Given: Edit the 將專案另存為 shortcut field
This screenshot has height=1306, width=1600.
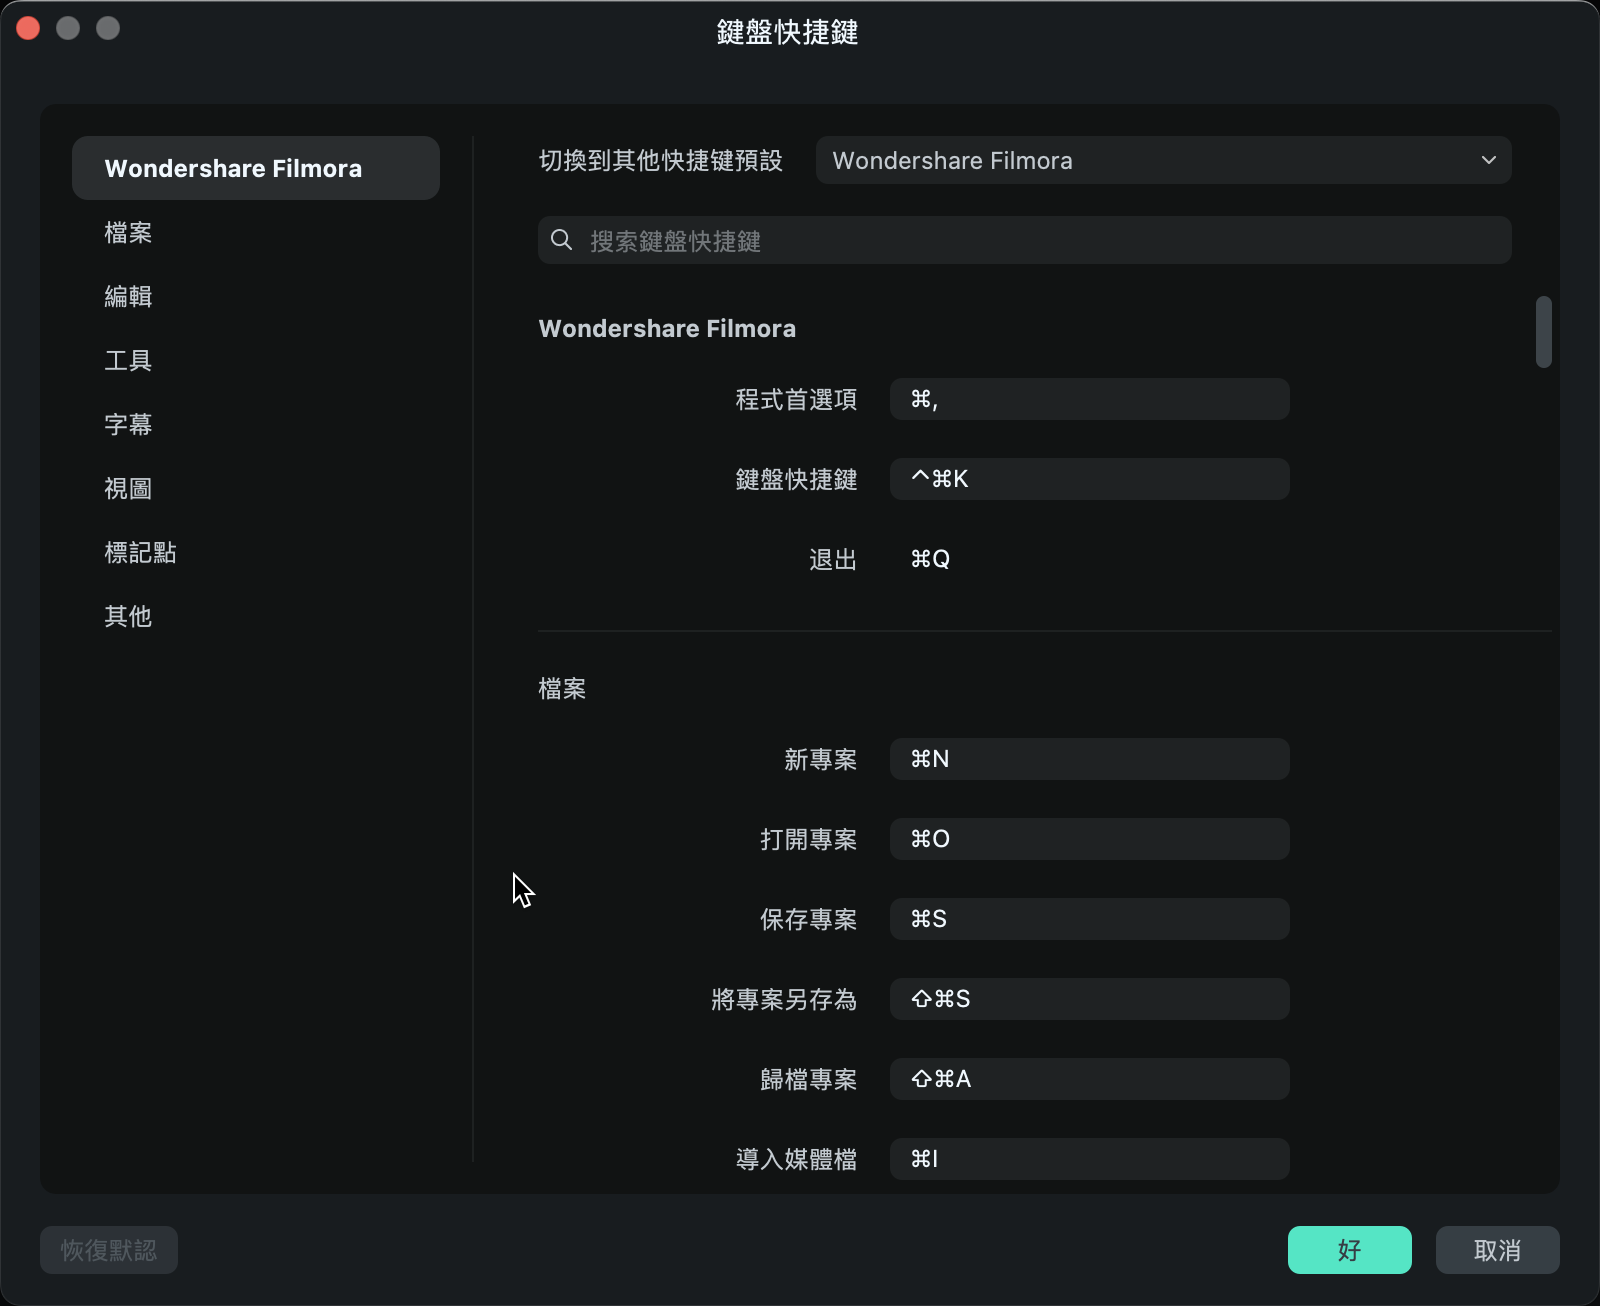Looking at the screenshot, I should click(x=1090, y=999).
